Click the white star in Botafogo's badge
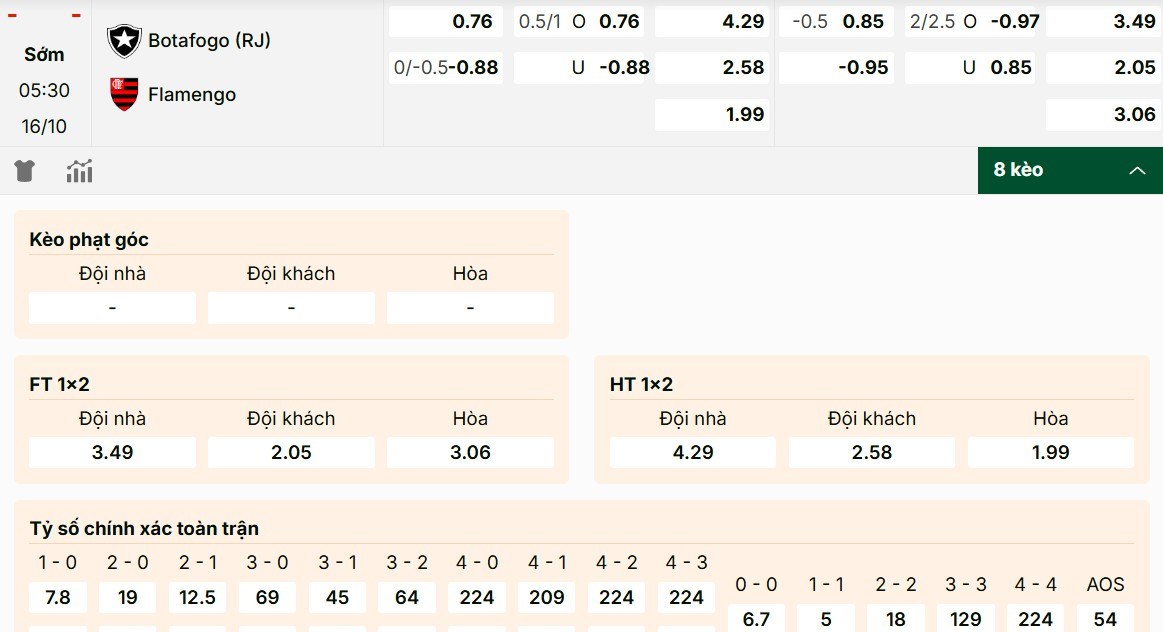This screenshot has height=632, width=1163. point(122,41)
